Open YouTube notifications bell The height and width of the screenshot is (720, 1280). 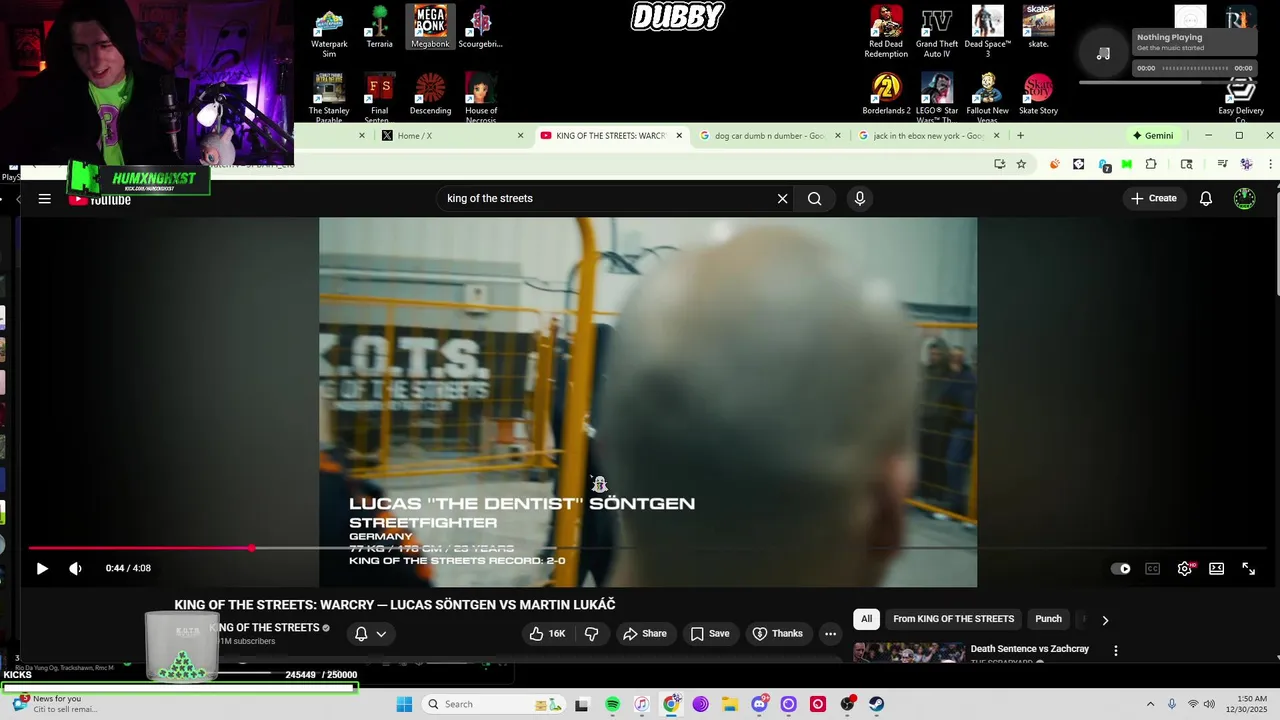(x=1206, y=199)
